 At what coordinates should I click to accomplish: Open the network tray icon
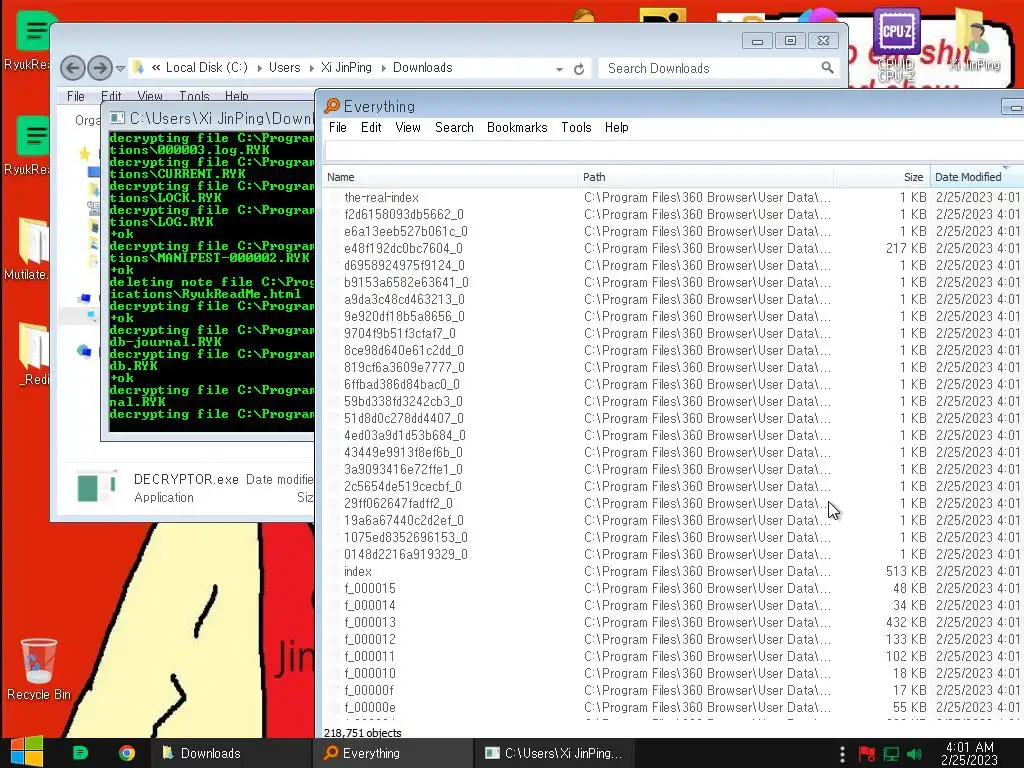click(891, 754)
